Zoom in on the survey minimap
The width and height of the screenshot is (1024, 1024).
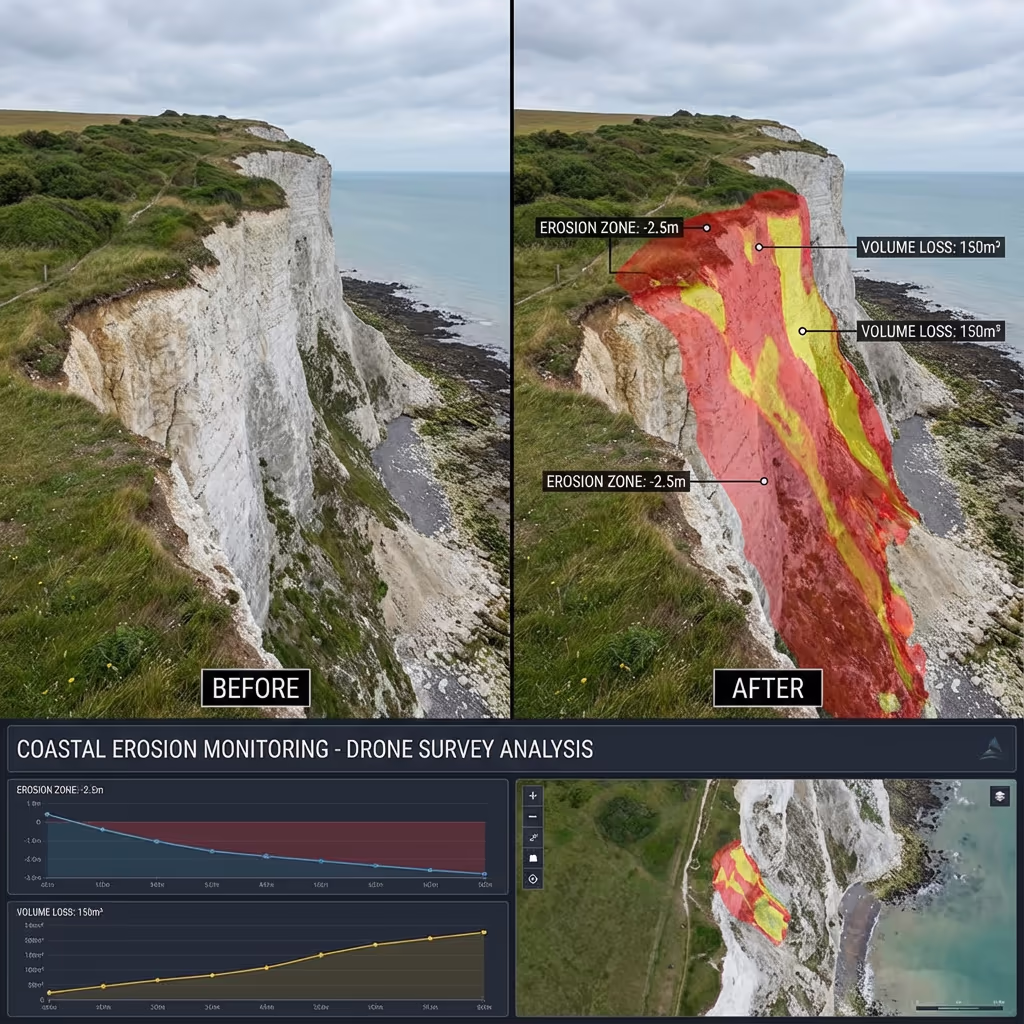click(533, 795)
